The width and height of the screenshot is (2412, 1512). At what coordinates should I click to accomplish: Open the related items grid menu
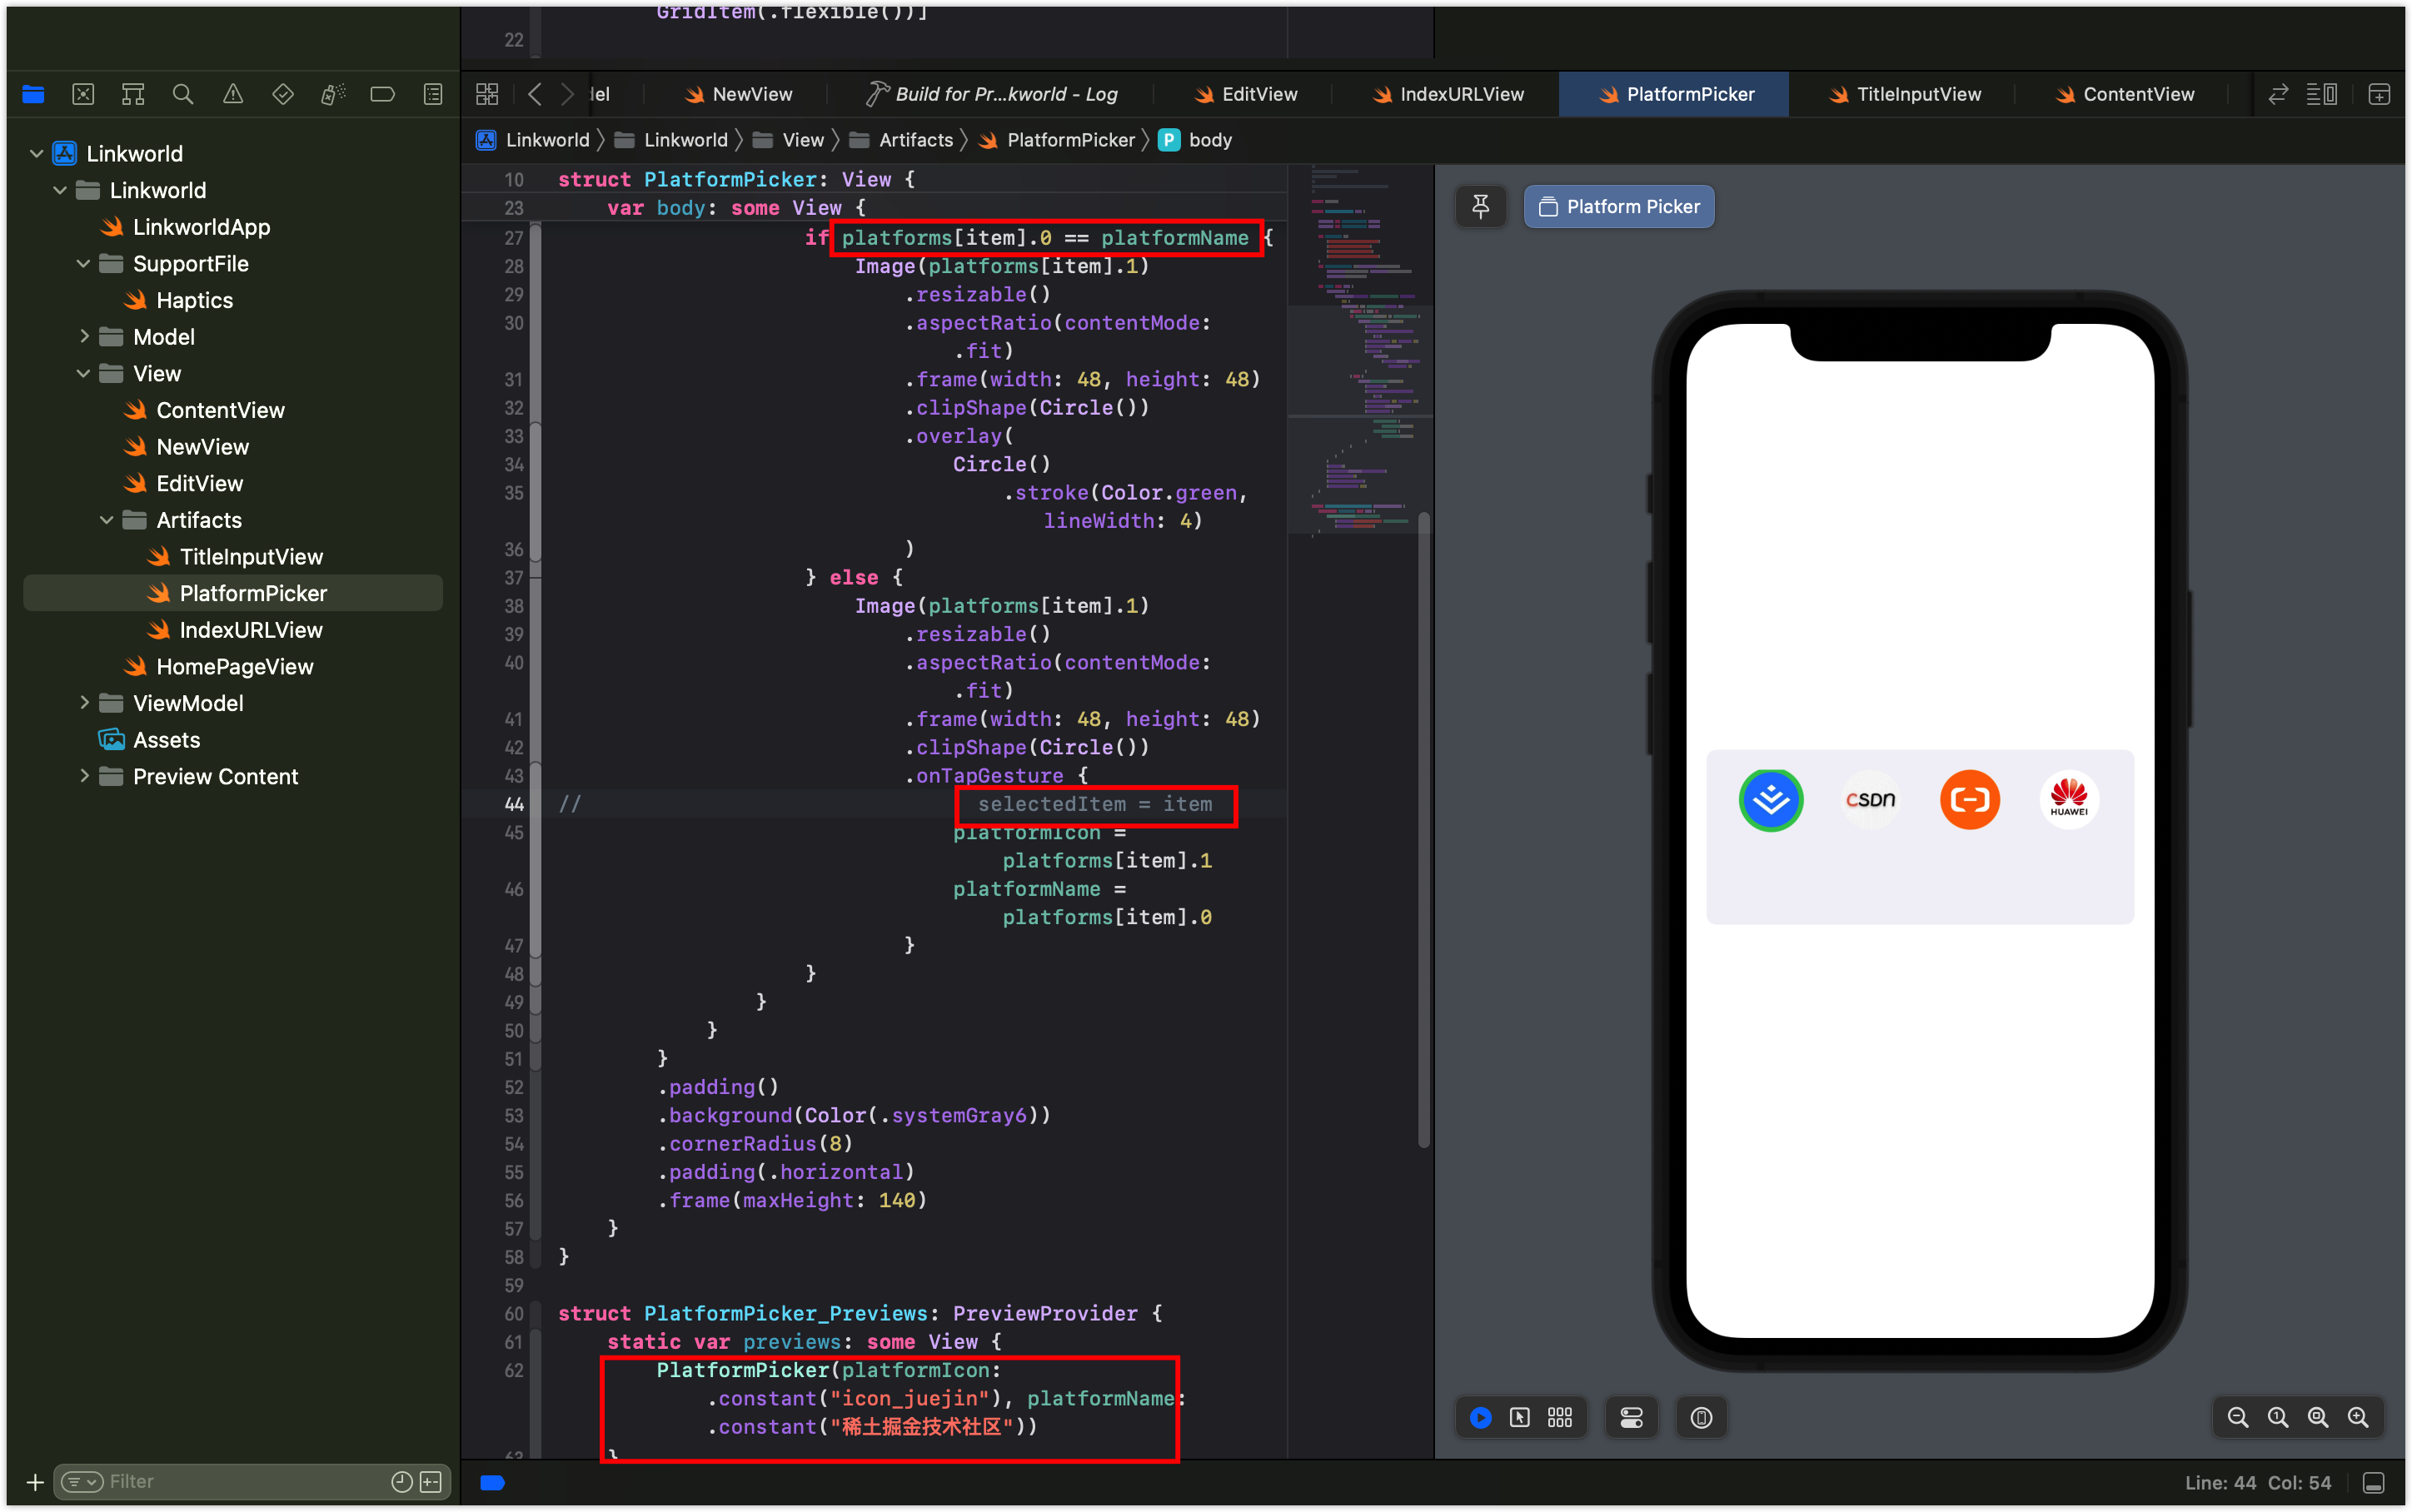click(x=487, y=94)
